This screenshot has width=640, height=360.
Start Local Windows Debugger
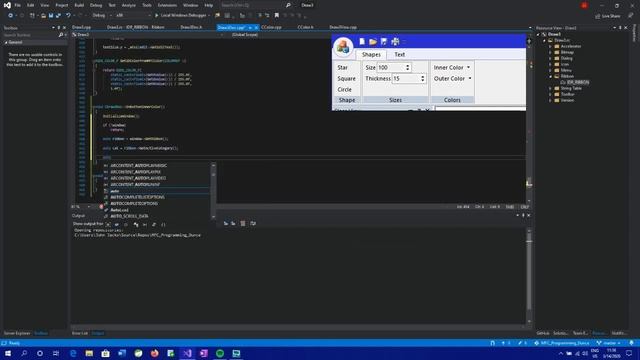click(182, 16)
